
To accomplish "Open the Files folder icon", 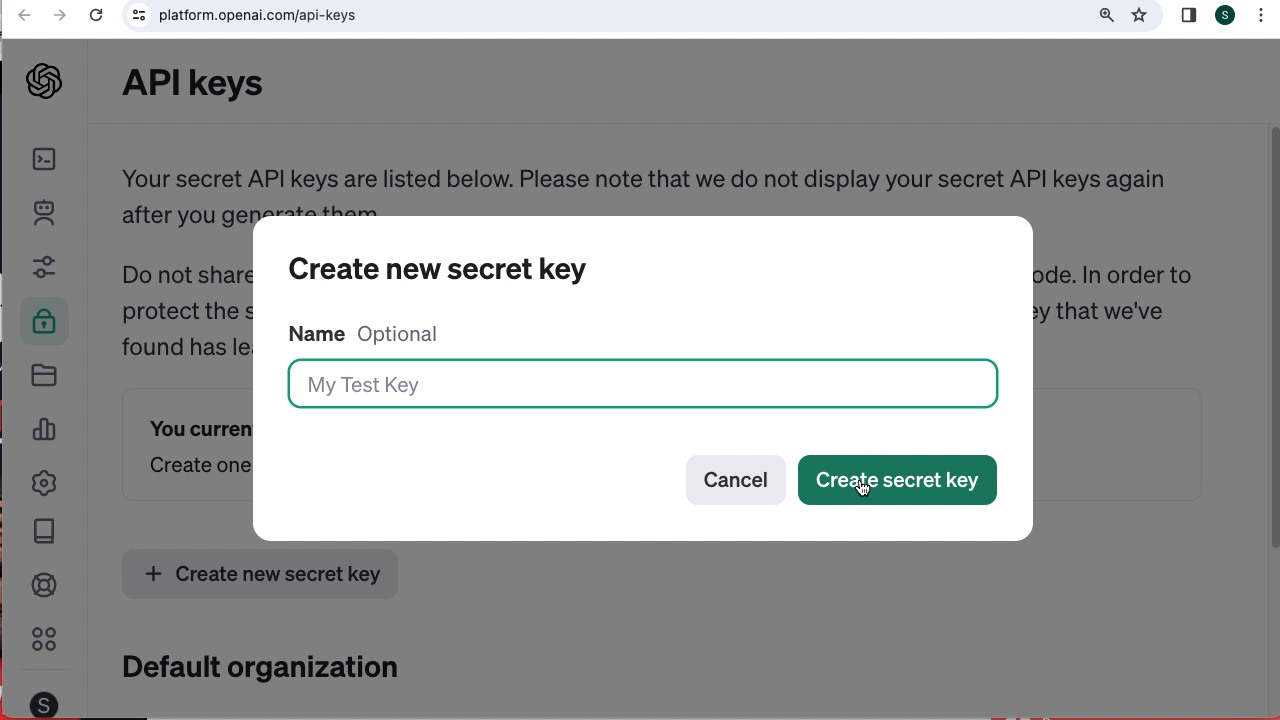I will click(x=44, y=375).
